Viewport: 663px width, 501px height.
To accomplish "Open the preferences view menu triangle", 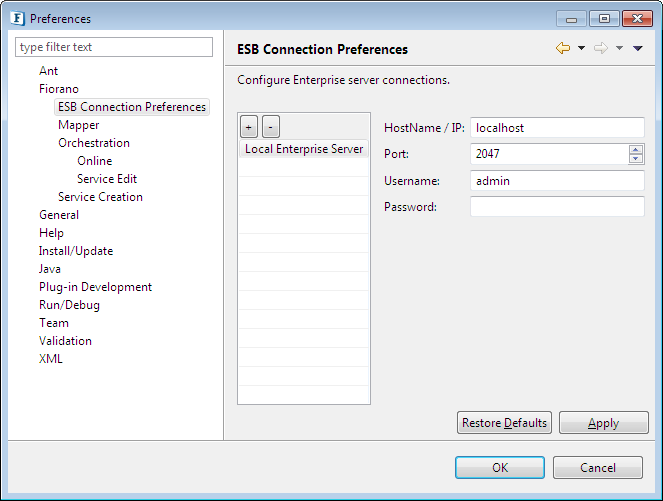I will [638, 49].
